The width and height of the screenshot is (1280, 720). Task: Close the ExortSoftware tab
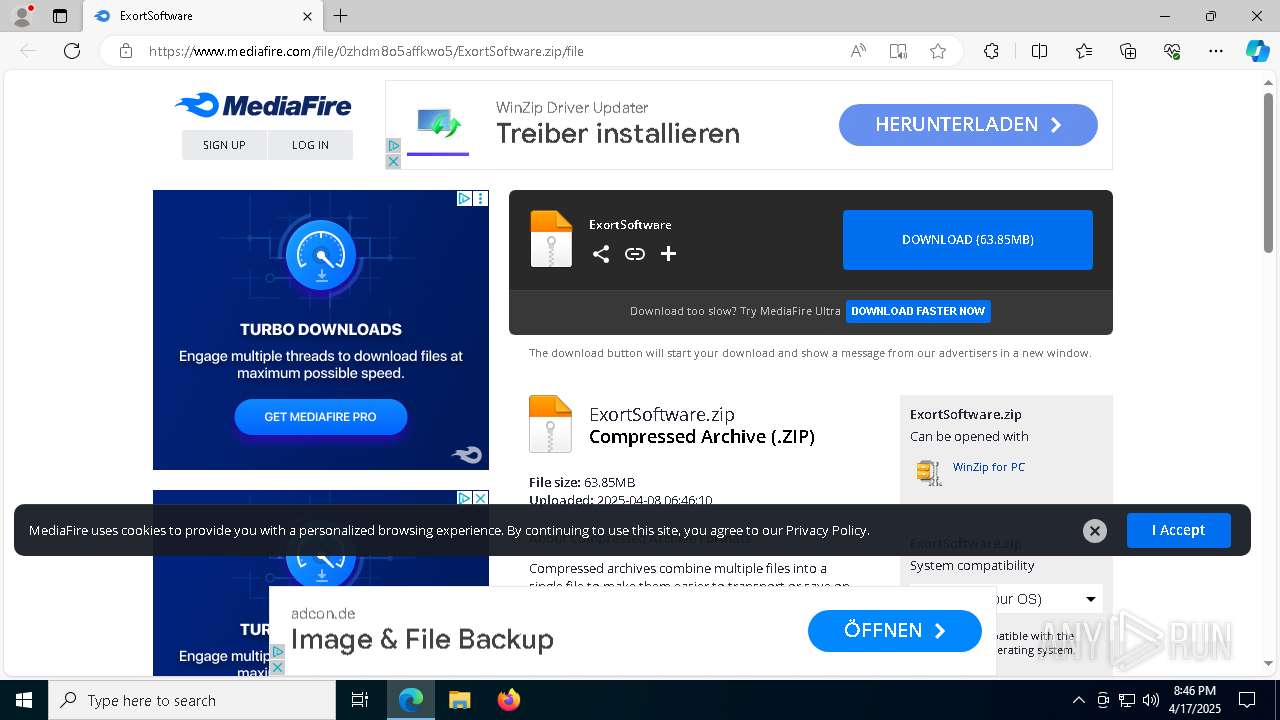307,16
